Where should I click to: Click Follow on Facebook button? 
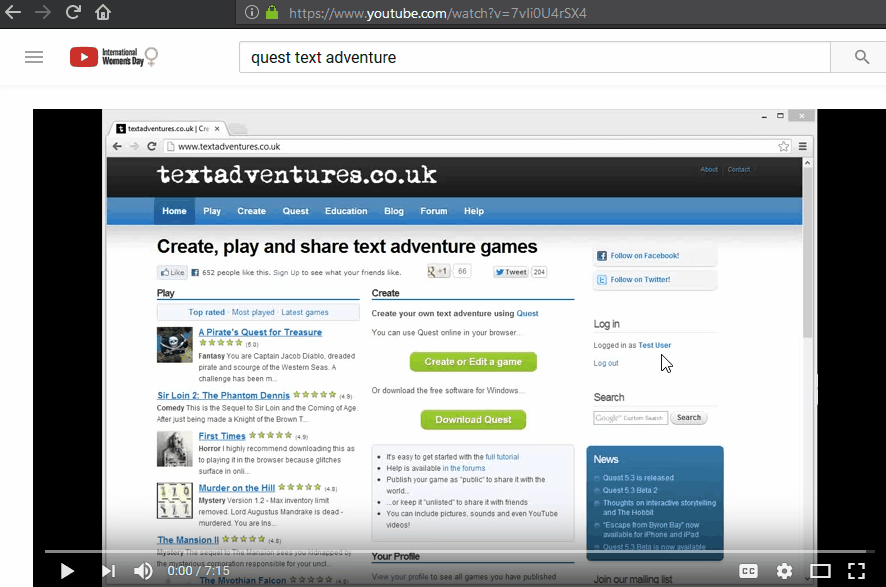point(655,256)
